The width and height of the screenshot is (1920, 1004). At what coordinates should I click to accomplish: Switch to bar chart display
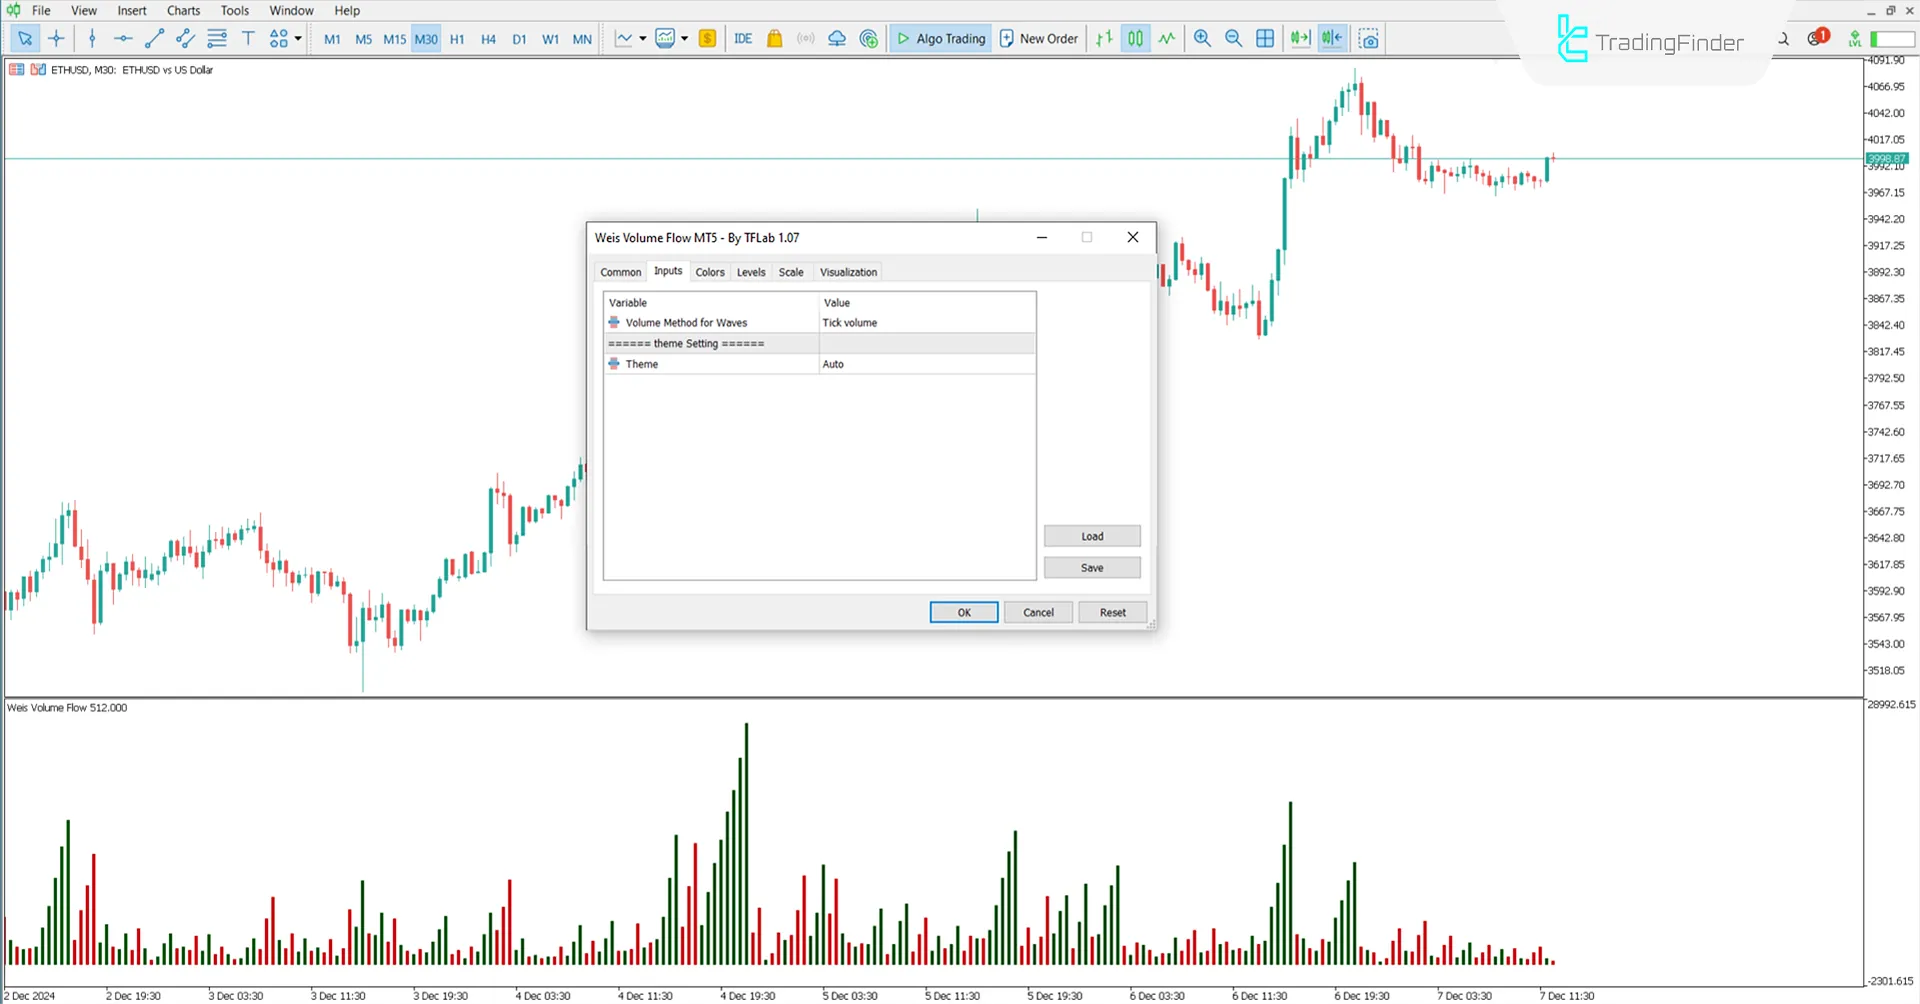point(1104,39)
